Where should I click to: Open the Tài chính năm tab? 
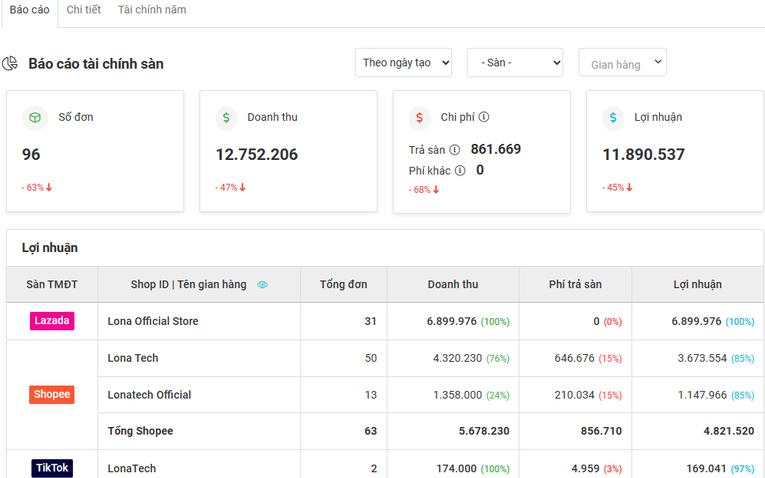152,10
